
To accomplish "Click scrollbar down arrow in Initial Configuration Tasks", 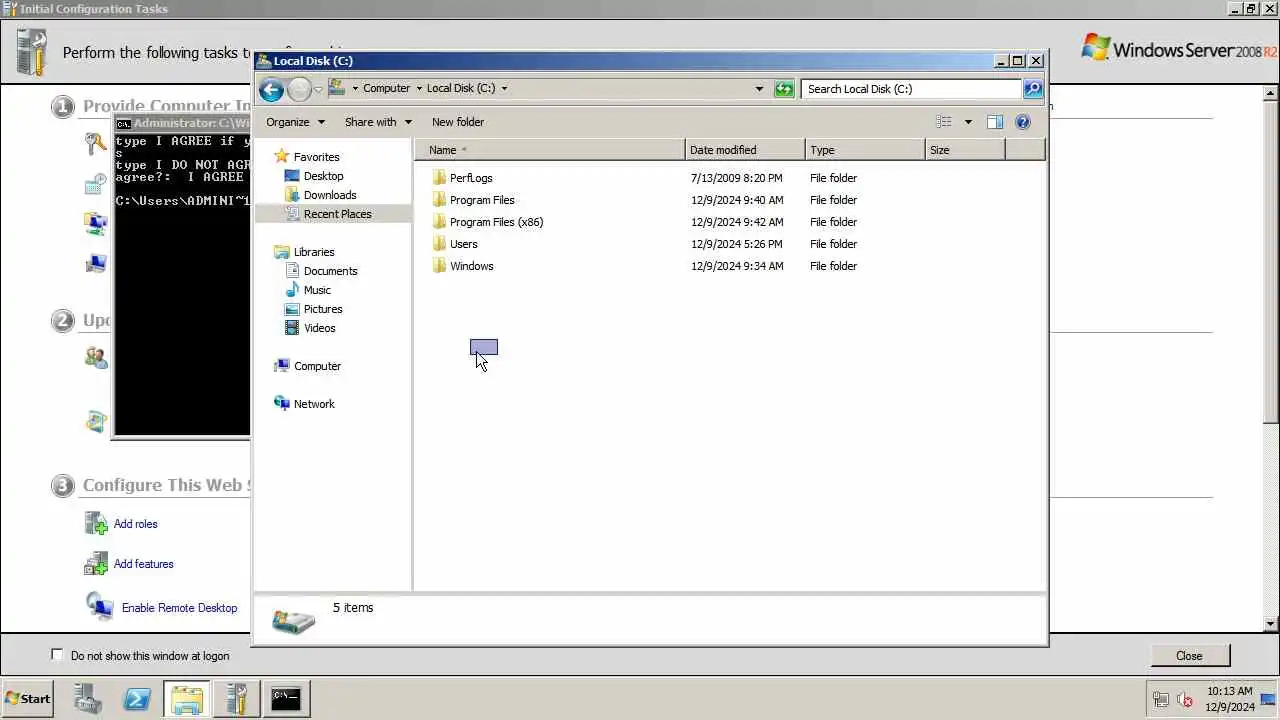I will pos(1271,624).
